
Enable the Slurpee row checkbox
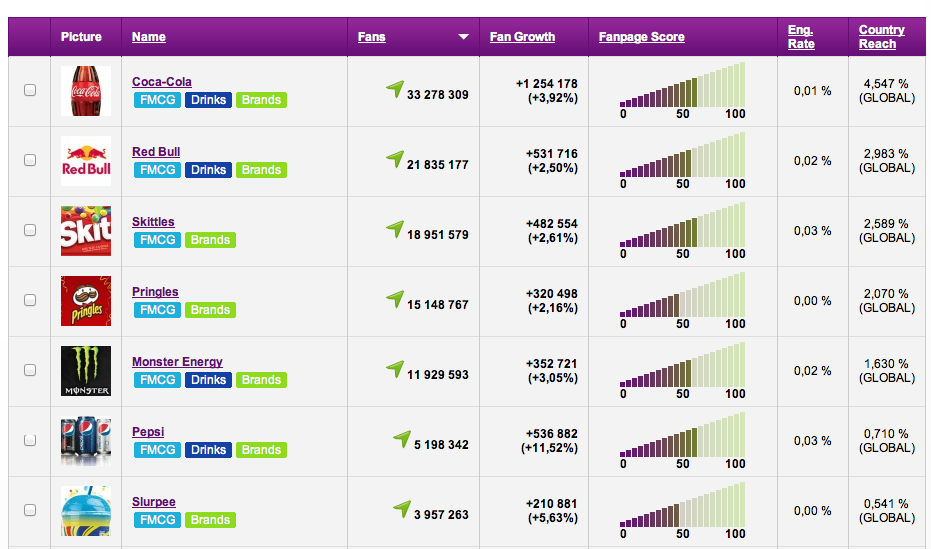coord(30,510)
